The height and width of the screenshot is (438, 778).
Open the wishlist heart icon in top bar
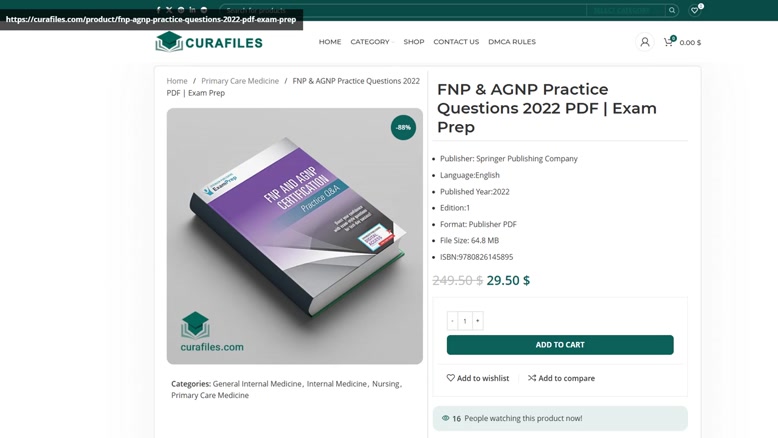point(695,10)
